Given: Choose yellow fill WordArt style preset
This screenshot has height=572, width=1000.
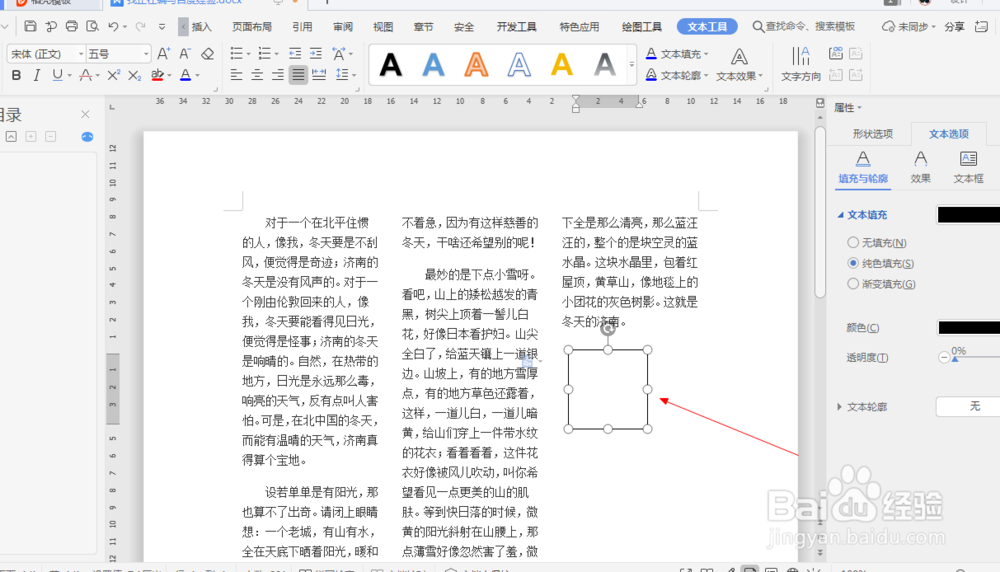Looking at the screenshot, I should click(x=562, y=64).
